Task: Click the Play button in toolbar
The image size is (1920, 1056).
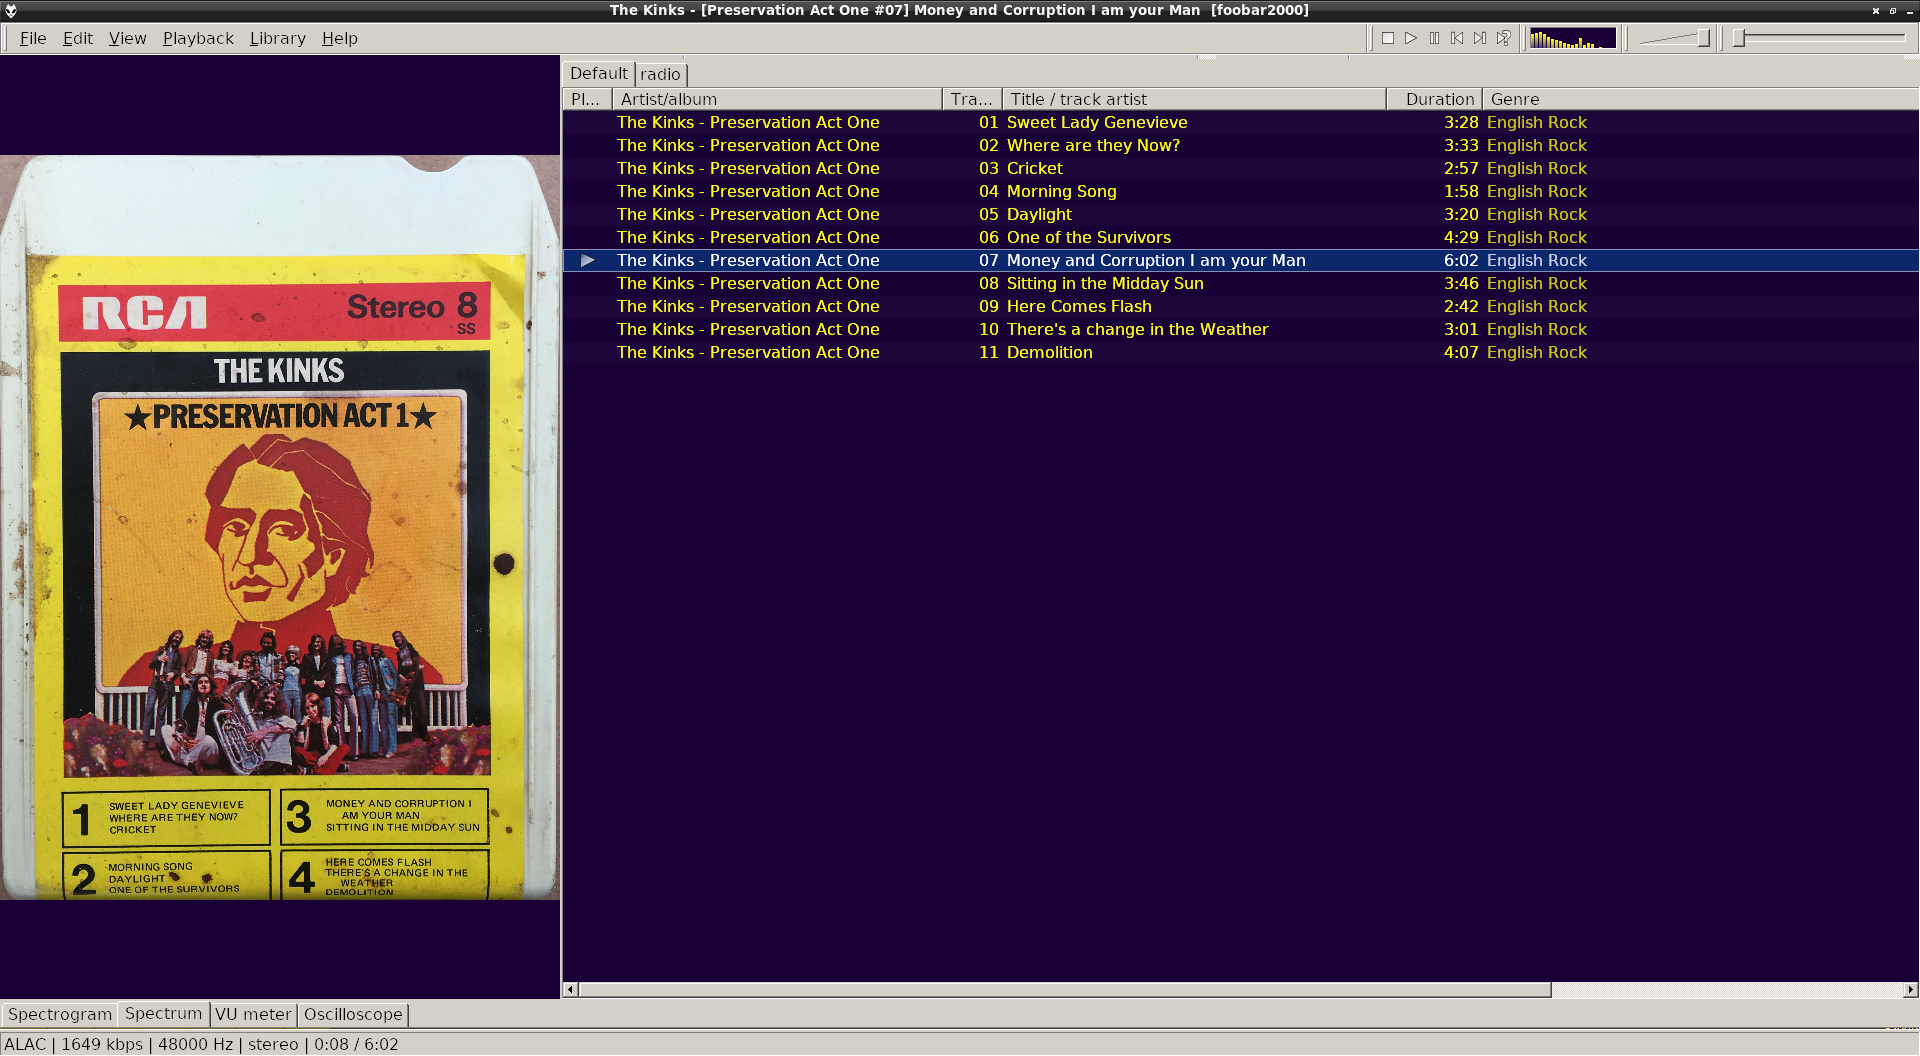Action: click(1411, 38)
